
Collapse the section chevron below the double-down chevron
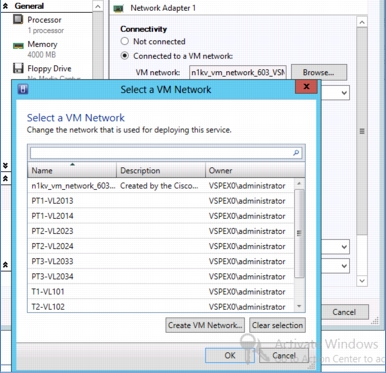(x=5, y=178)
